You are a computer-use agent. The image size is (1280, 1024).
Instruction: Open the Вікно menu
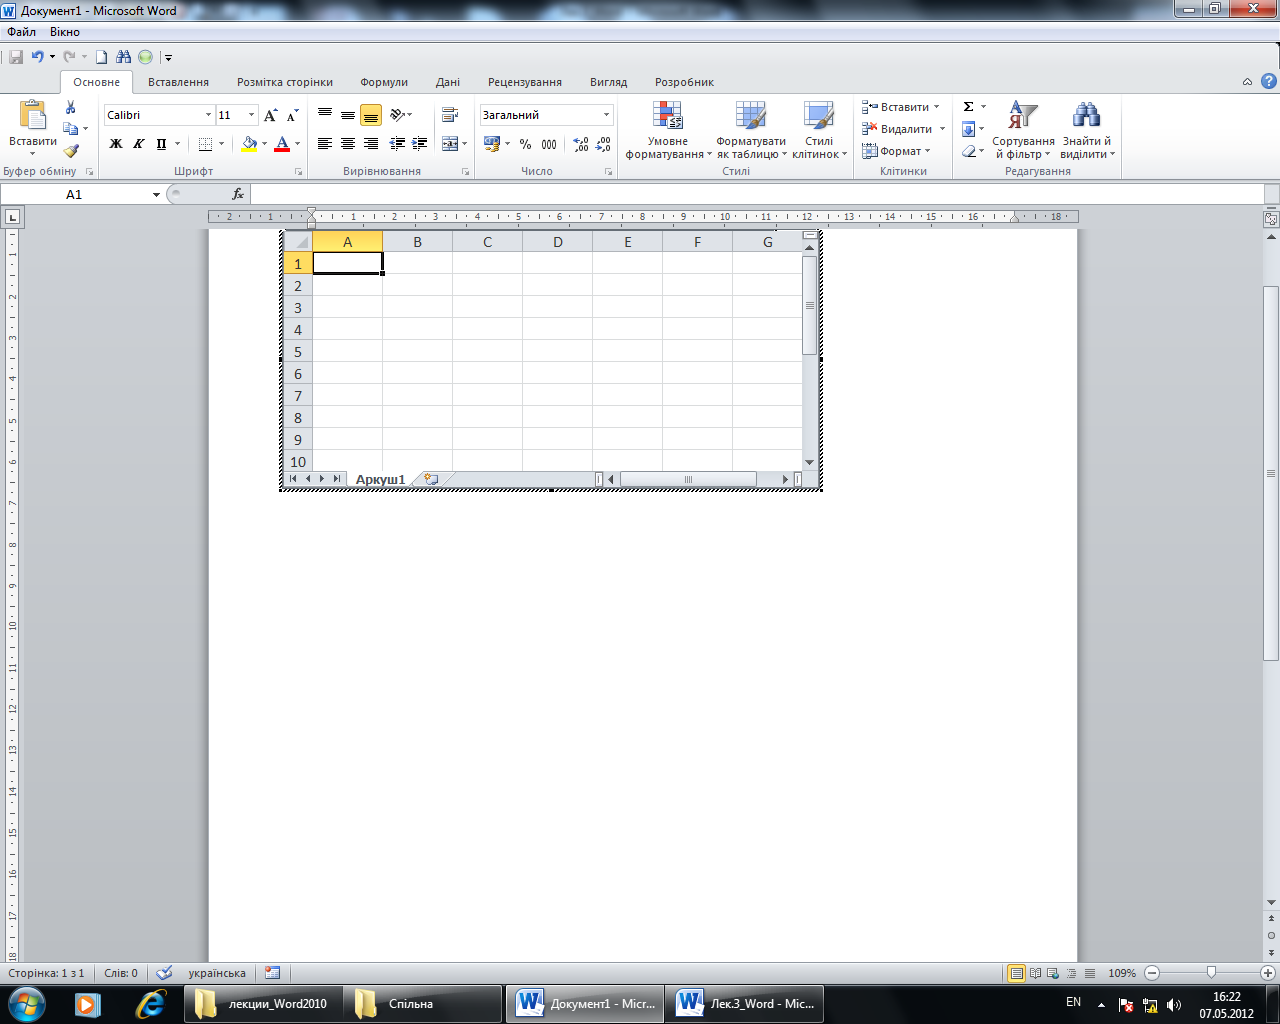65,32
